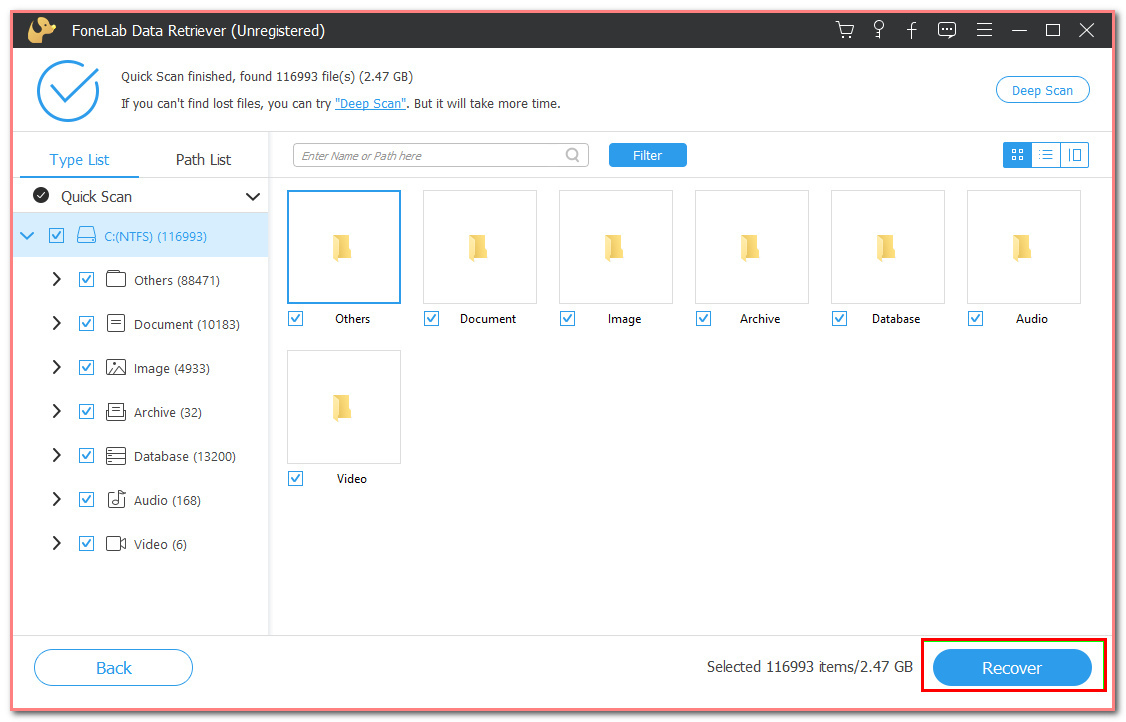
Task: Click the search magnifier icon
Action: tap(572, 155)
